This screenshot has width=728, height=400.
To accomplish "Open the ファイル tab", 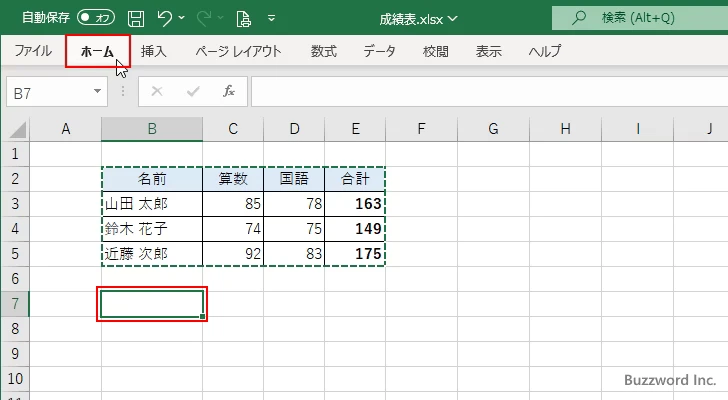I will point(33,51).
